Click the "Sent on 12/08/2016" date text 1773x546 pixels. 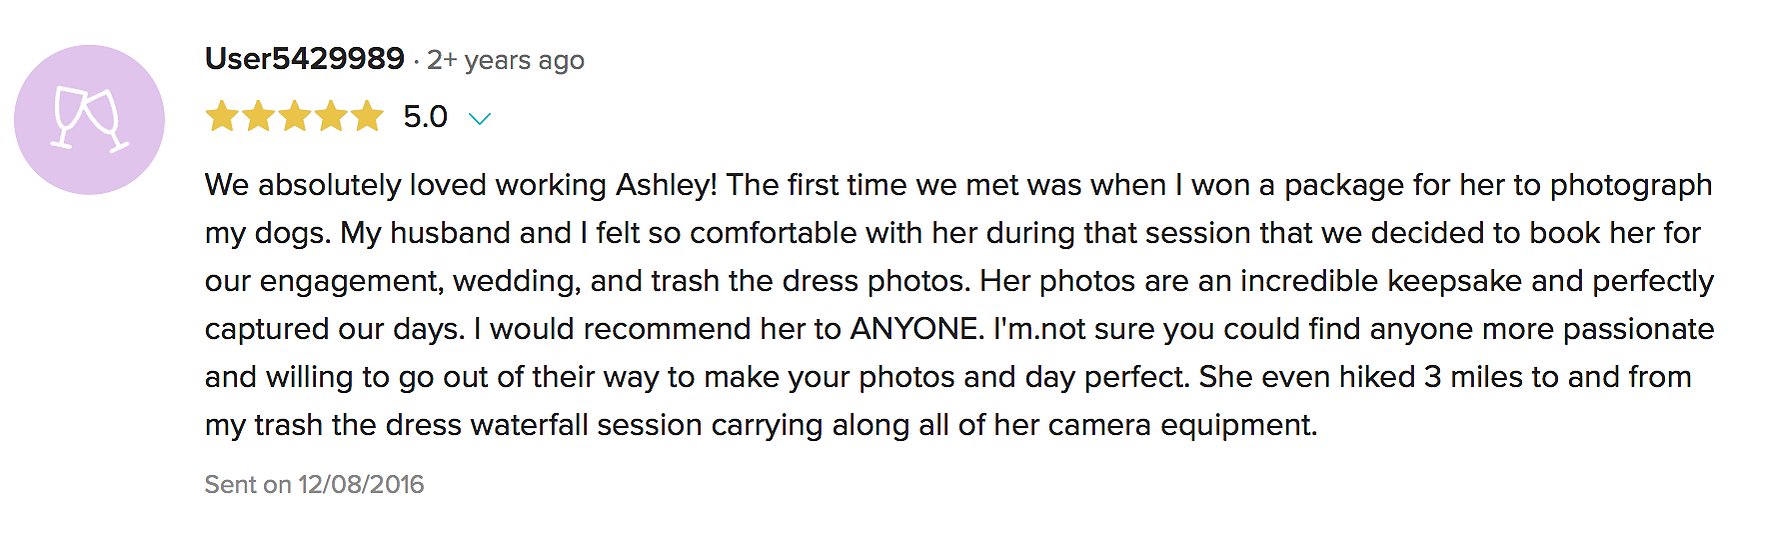click(315, 485)
